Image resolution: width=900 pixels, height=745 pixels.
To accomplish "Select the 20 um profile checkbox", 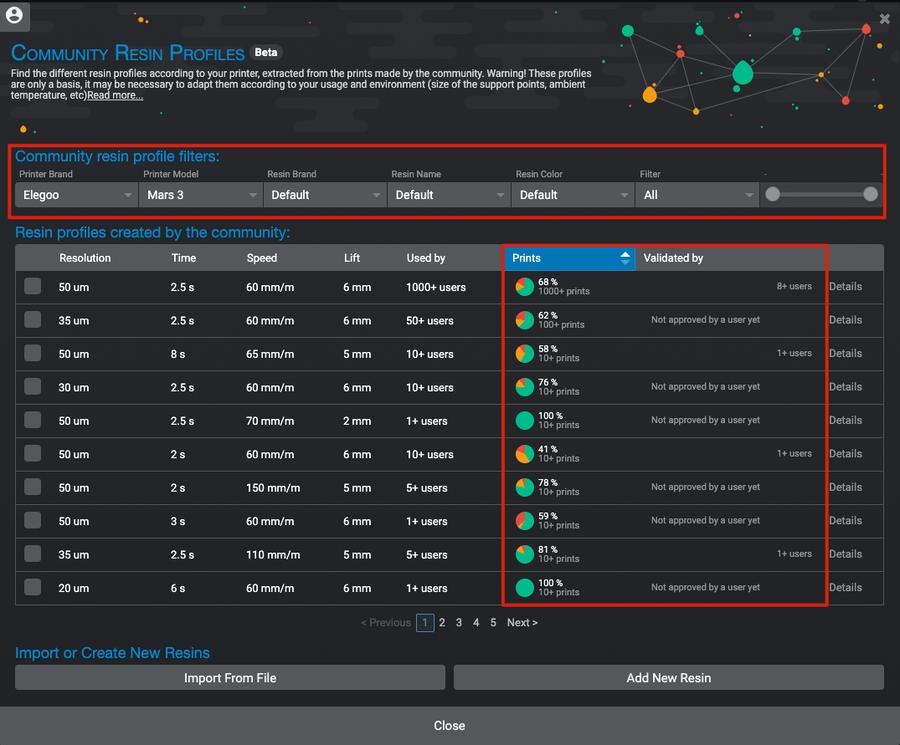I will [33, 588].
